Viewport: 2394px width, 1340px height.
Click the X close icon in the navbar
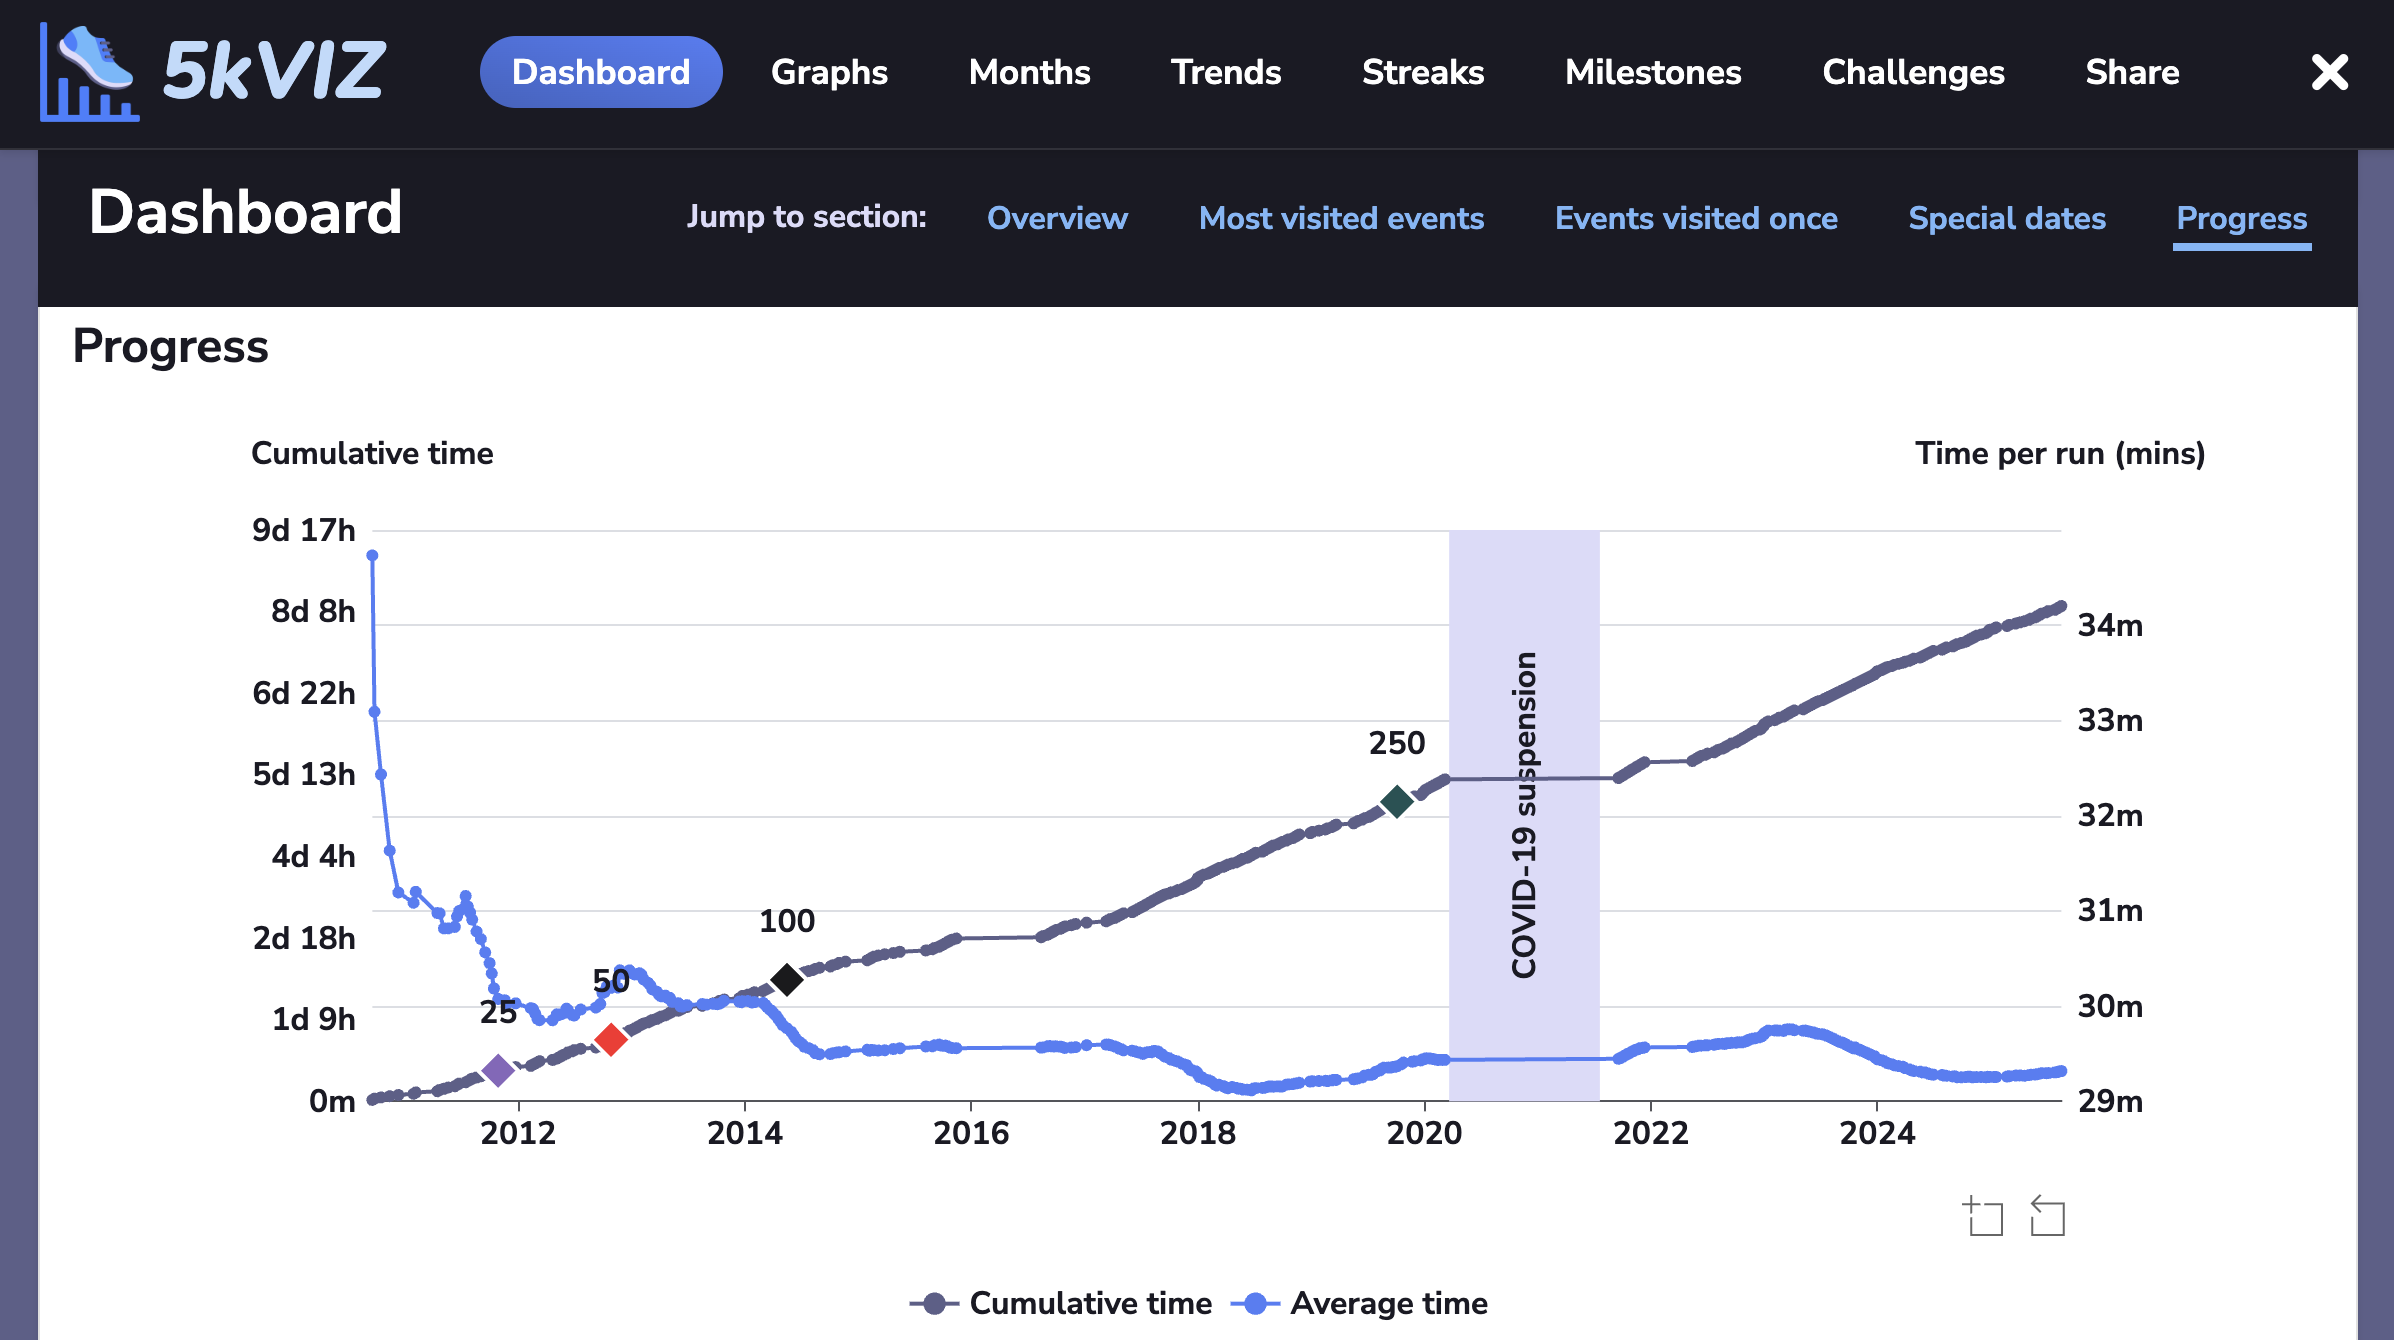(x=2330, y=72)
